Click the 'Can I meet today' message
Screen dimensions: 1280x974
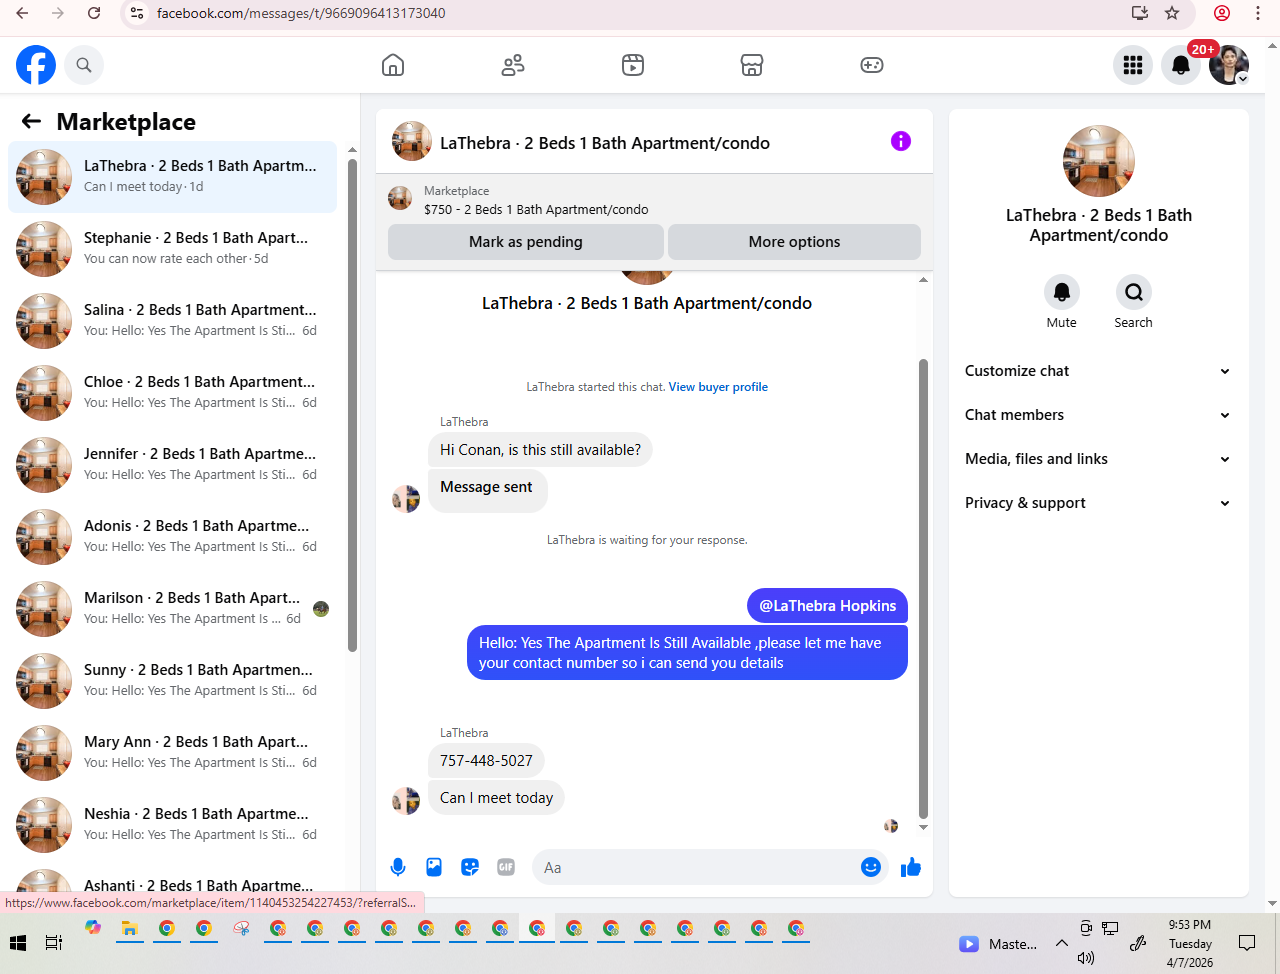(496, 798)
